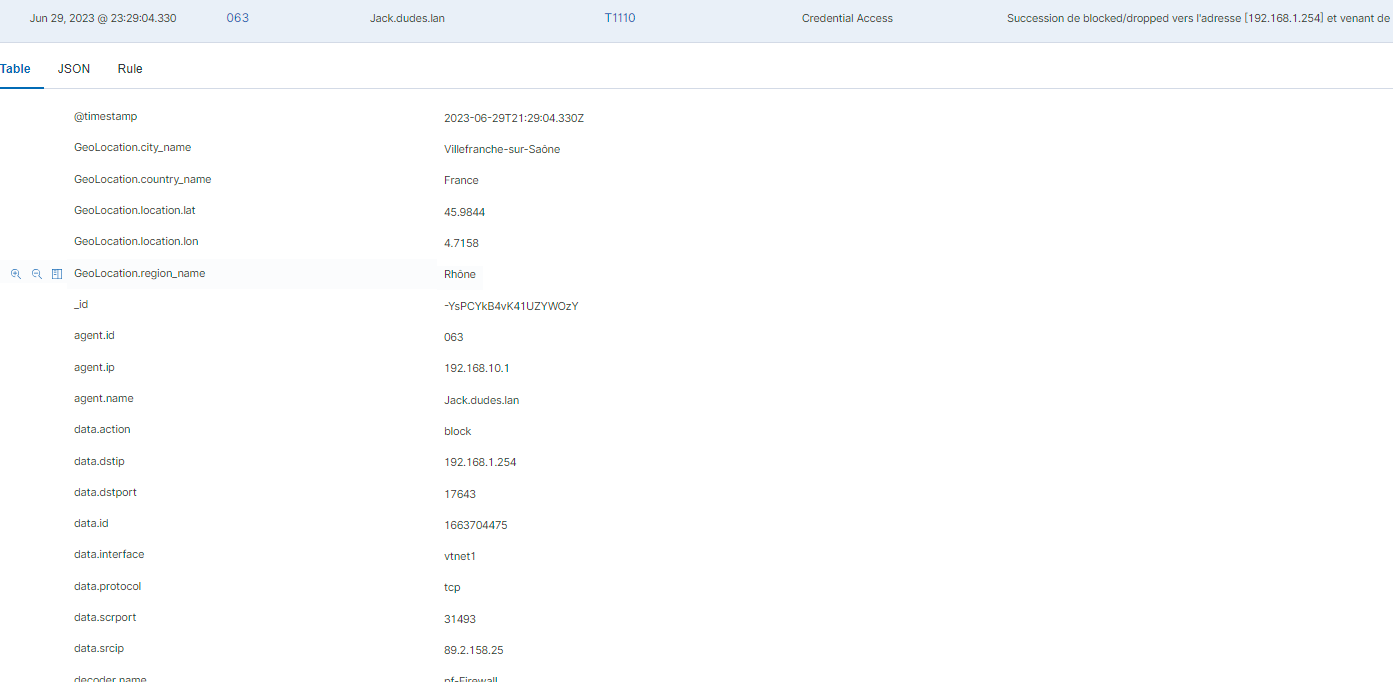
Task: Open the T1110 technique link
Action: pos(619,18)
